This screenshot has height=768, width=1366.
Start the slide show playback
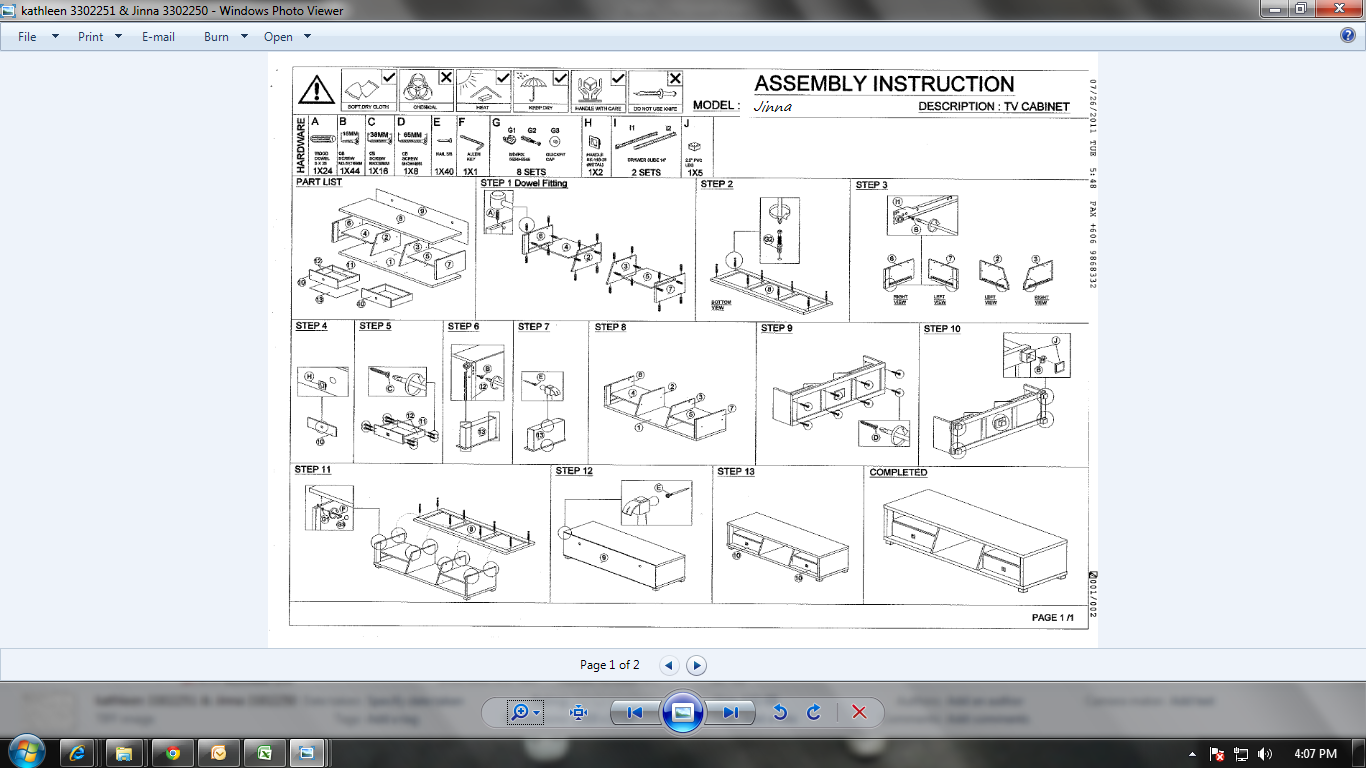click(683, 712)
